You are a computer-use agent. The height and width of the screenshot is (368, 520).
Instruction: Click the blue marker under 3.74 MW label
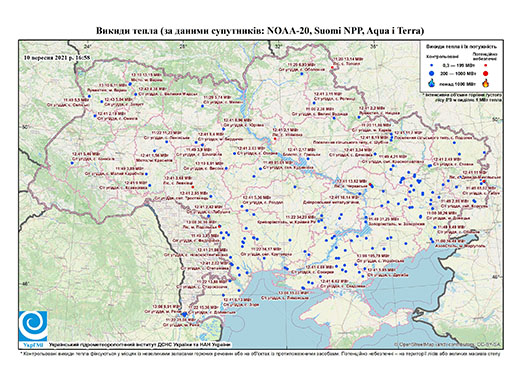[x=202, y=106]
